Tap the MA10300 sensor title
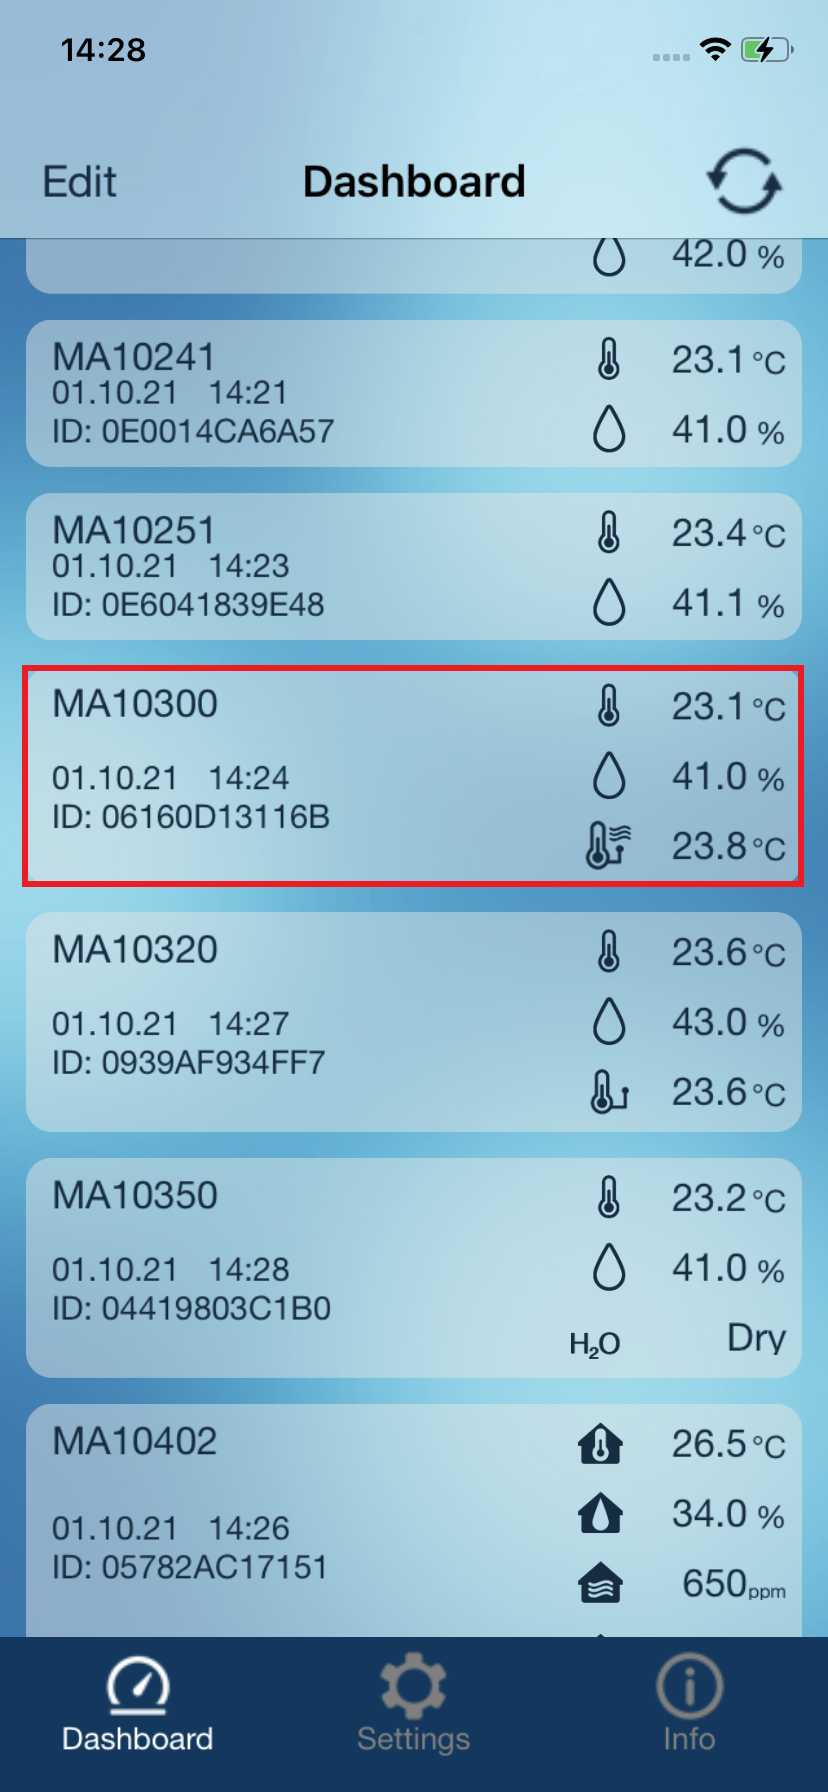This screenshot has height=1792, width=828. (135, 704)
